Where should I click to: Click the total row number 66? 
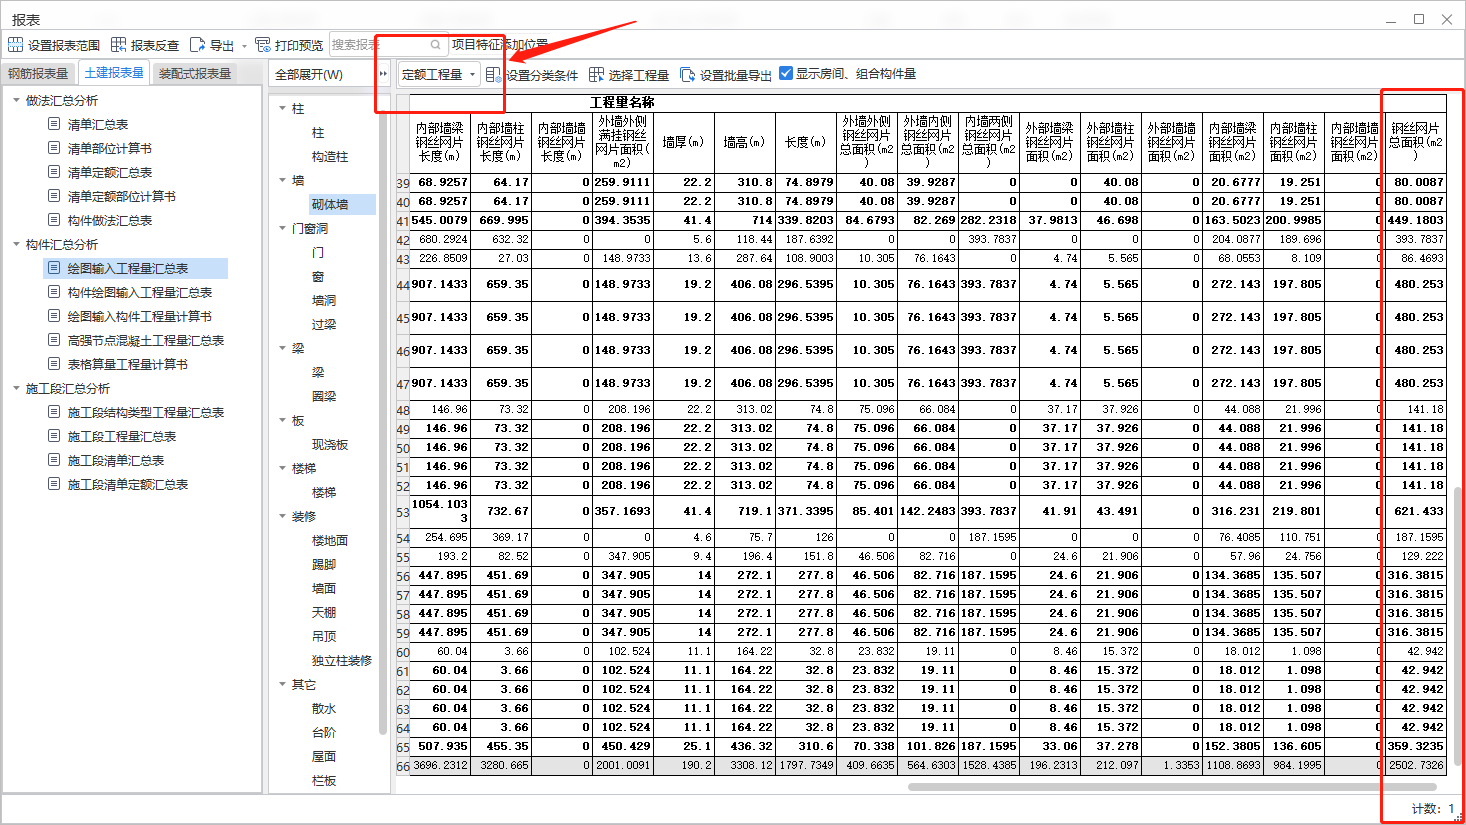(403, 766)
